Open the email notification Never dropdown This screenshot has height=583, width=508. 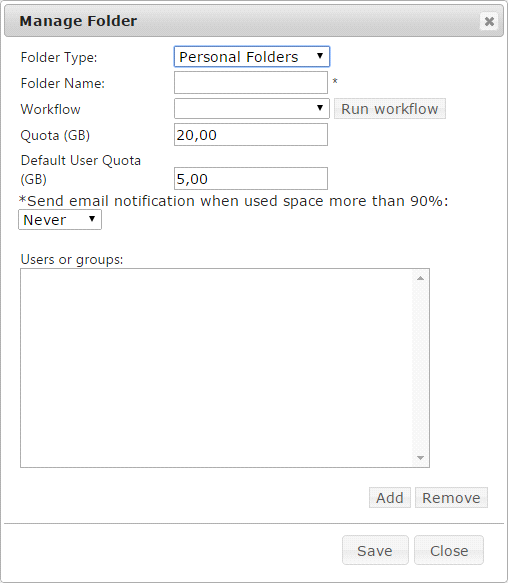coord(60,220)
